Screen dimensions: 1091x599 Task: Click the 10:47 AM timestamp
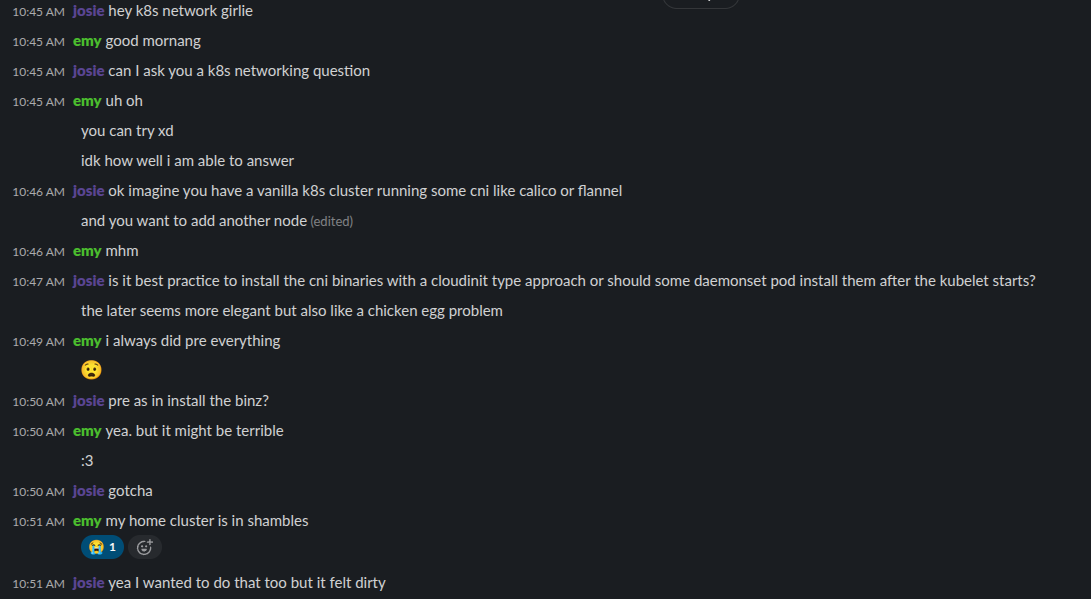(x=38, y=282)
